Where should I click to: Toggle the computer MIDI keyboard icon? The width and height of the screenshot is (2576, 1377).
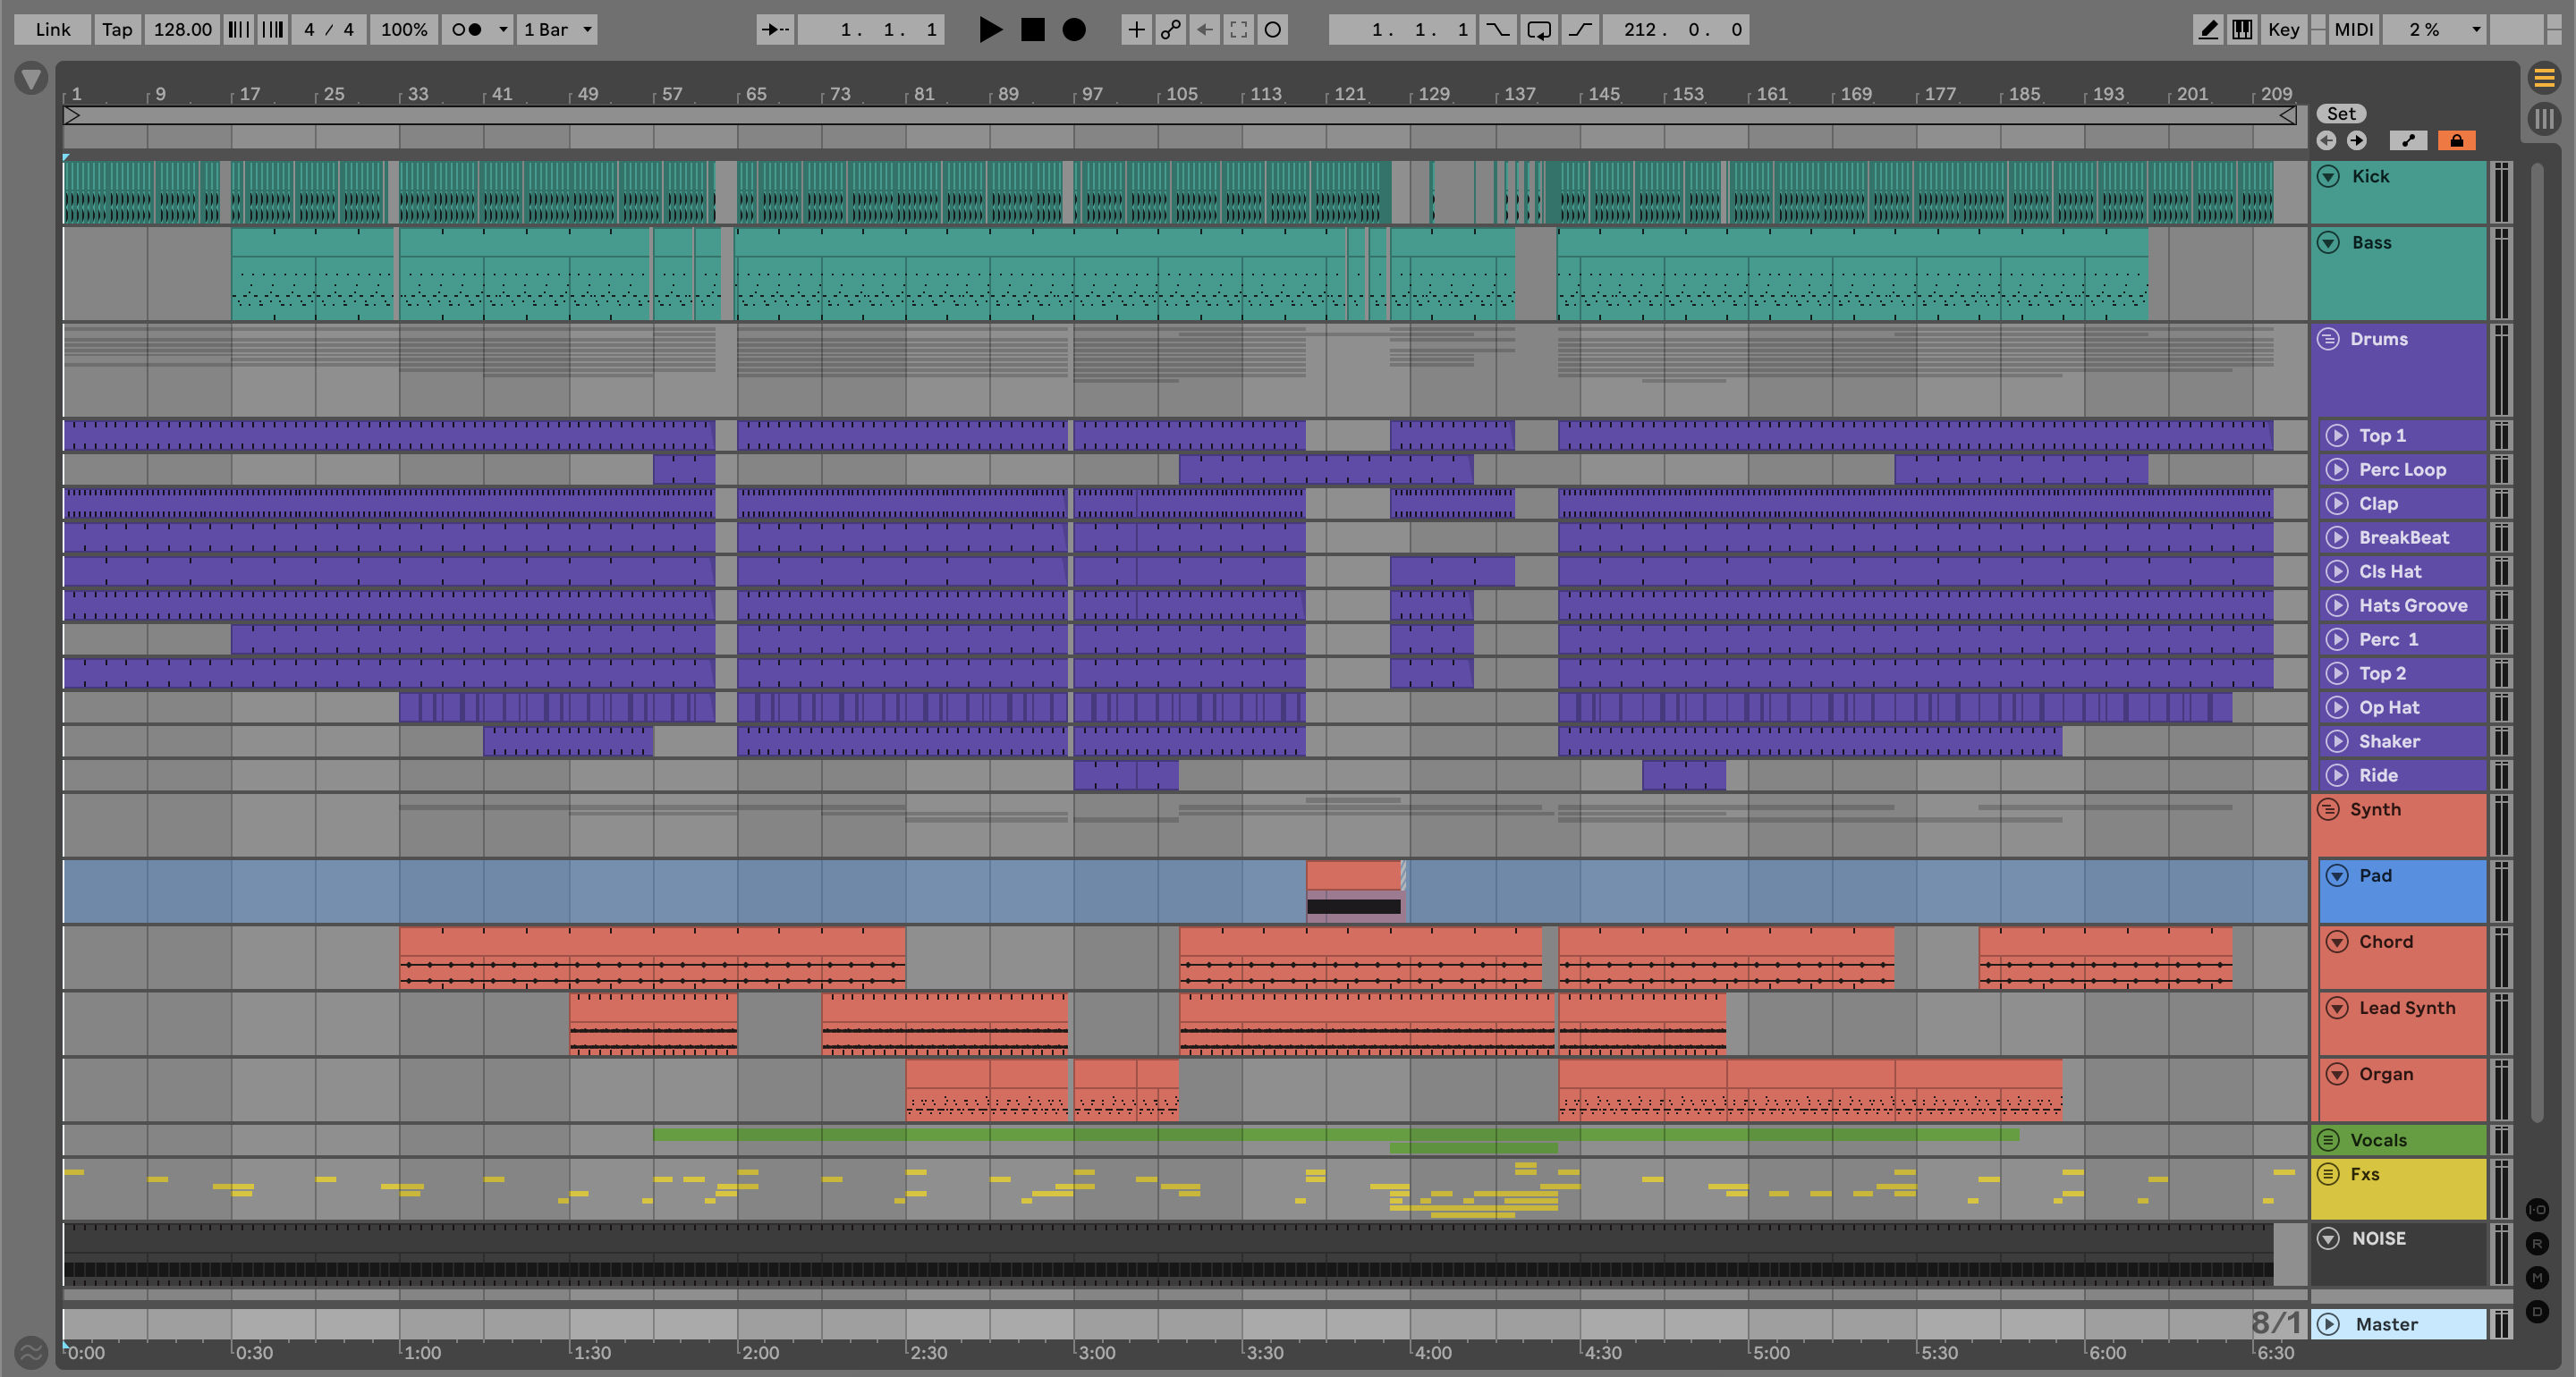[2242, 29]
